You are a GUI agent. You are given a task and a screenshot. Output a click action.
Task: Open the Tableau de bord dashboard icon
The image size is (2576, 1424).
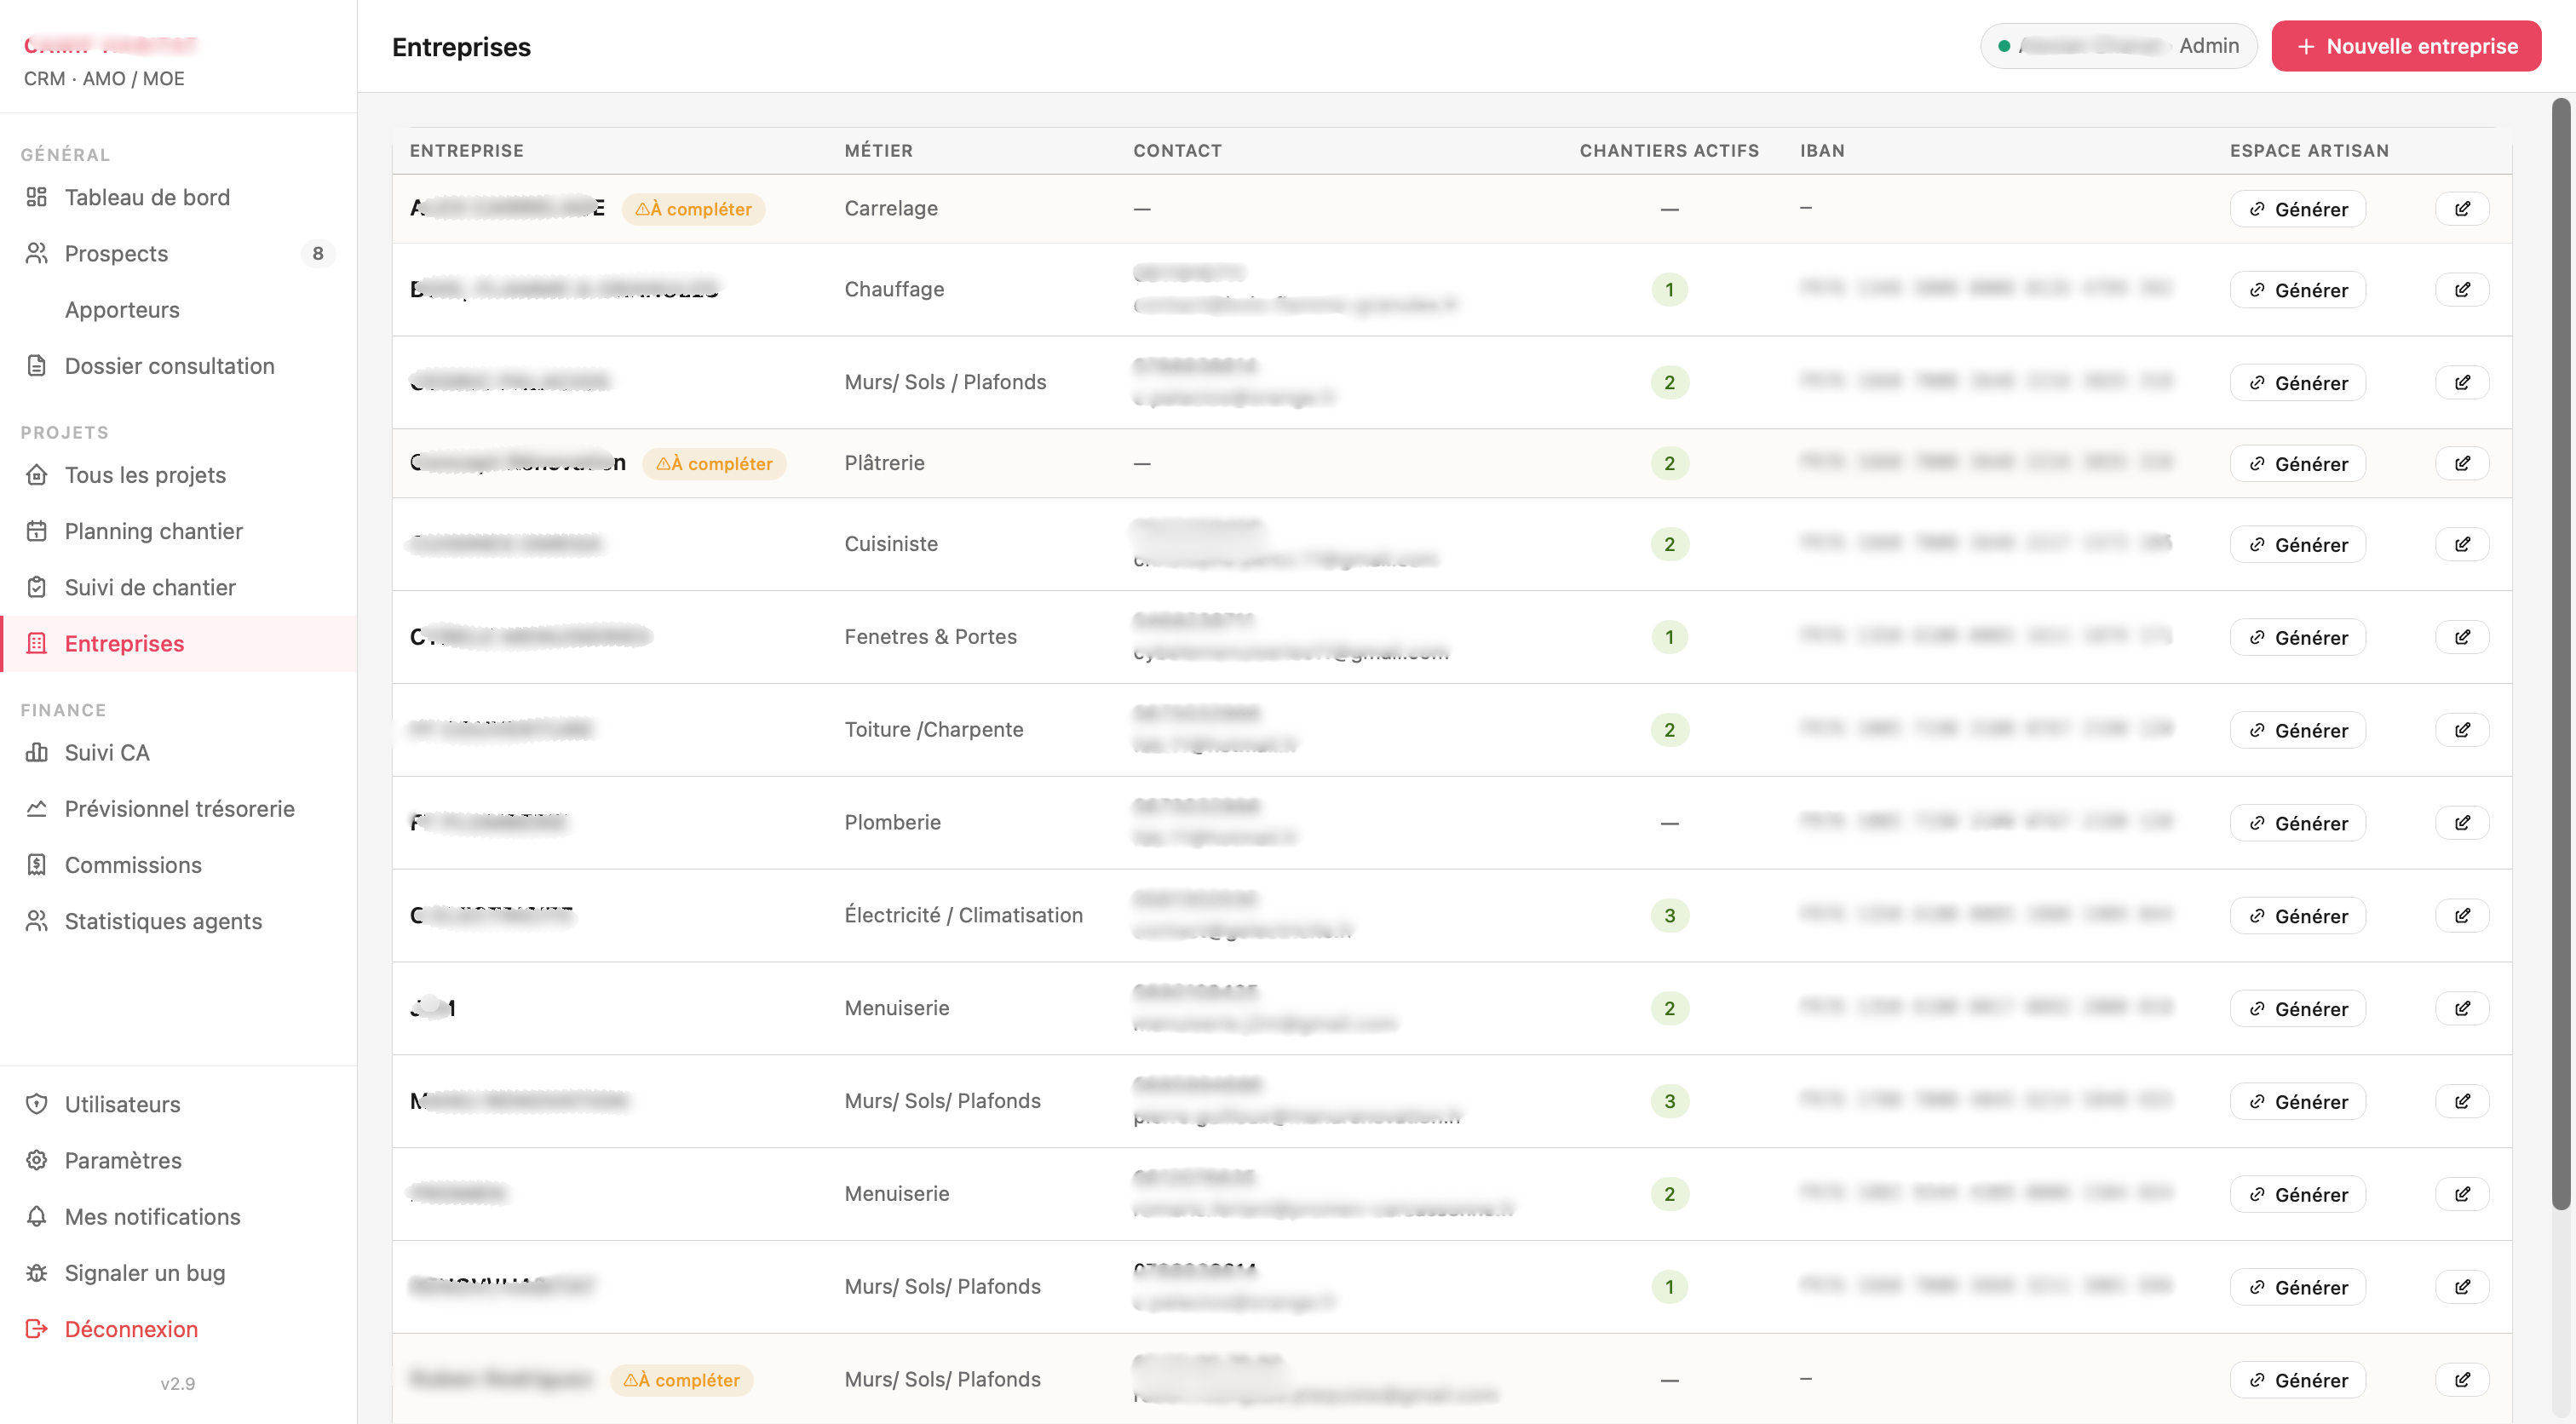(37, 197)
